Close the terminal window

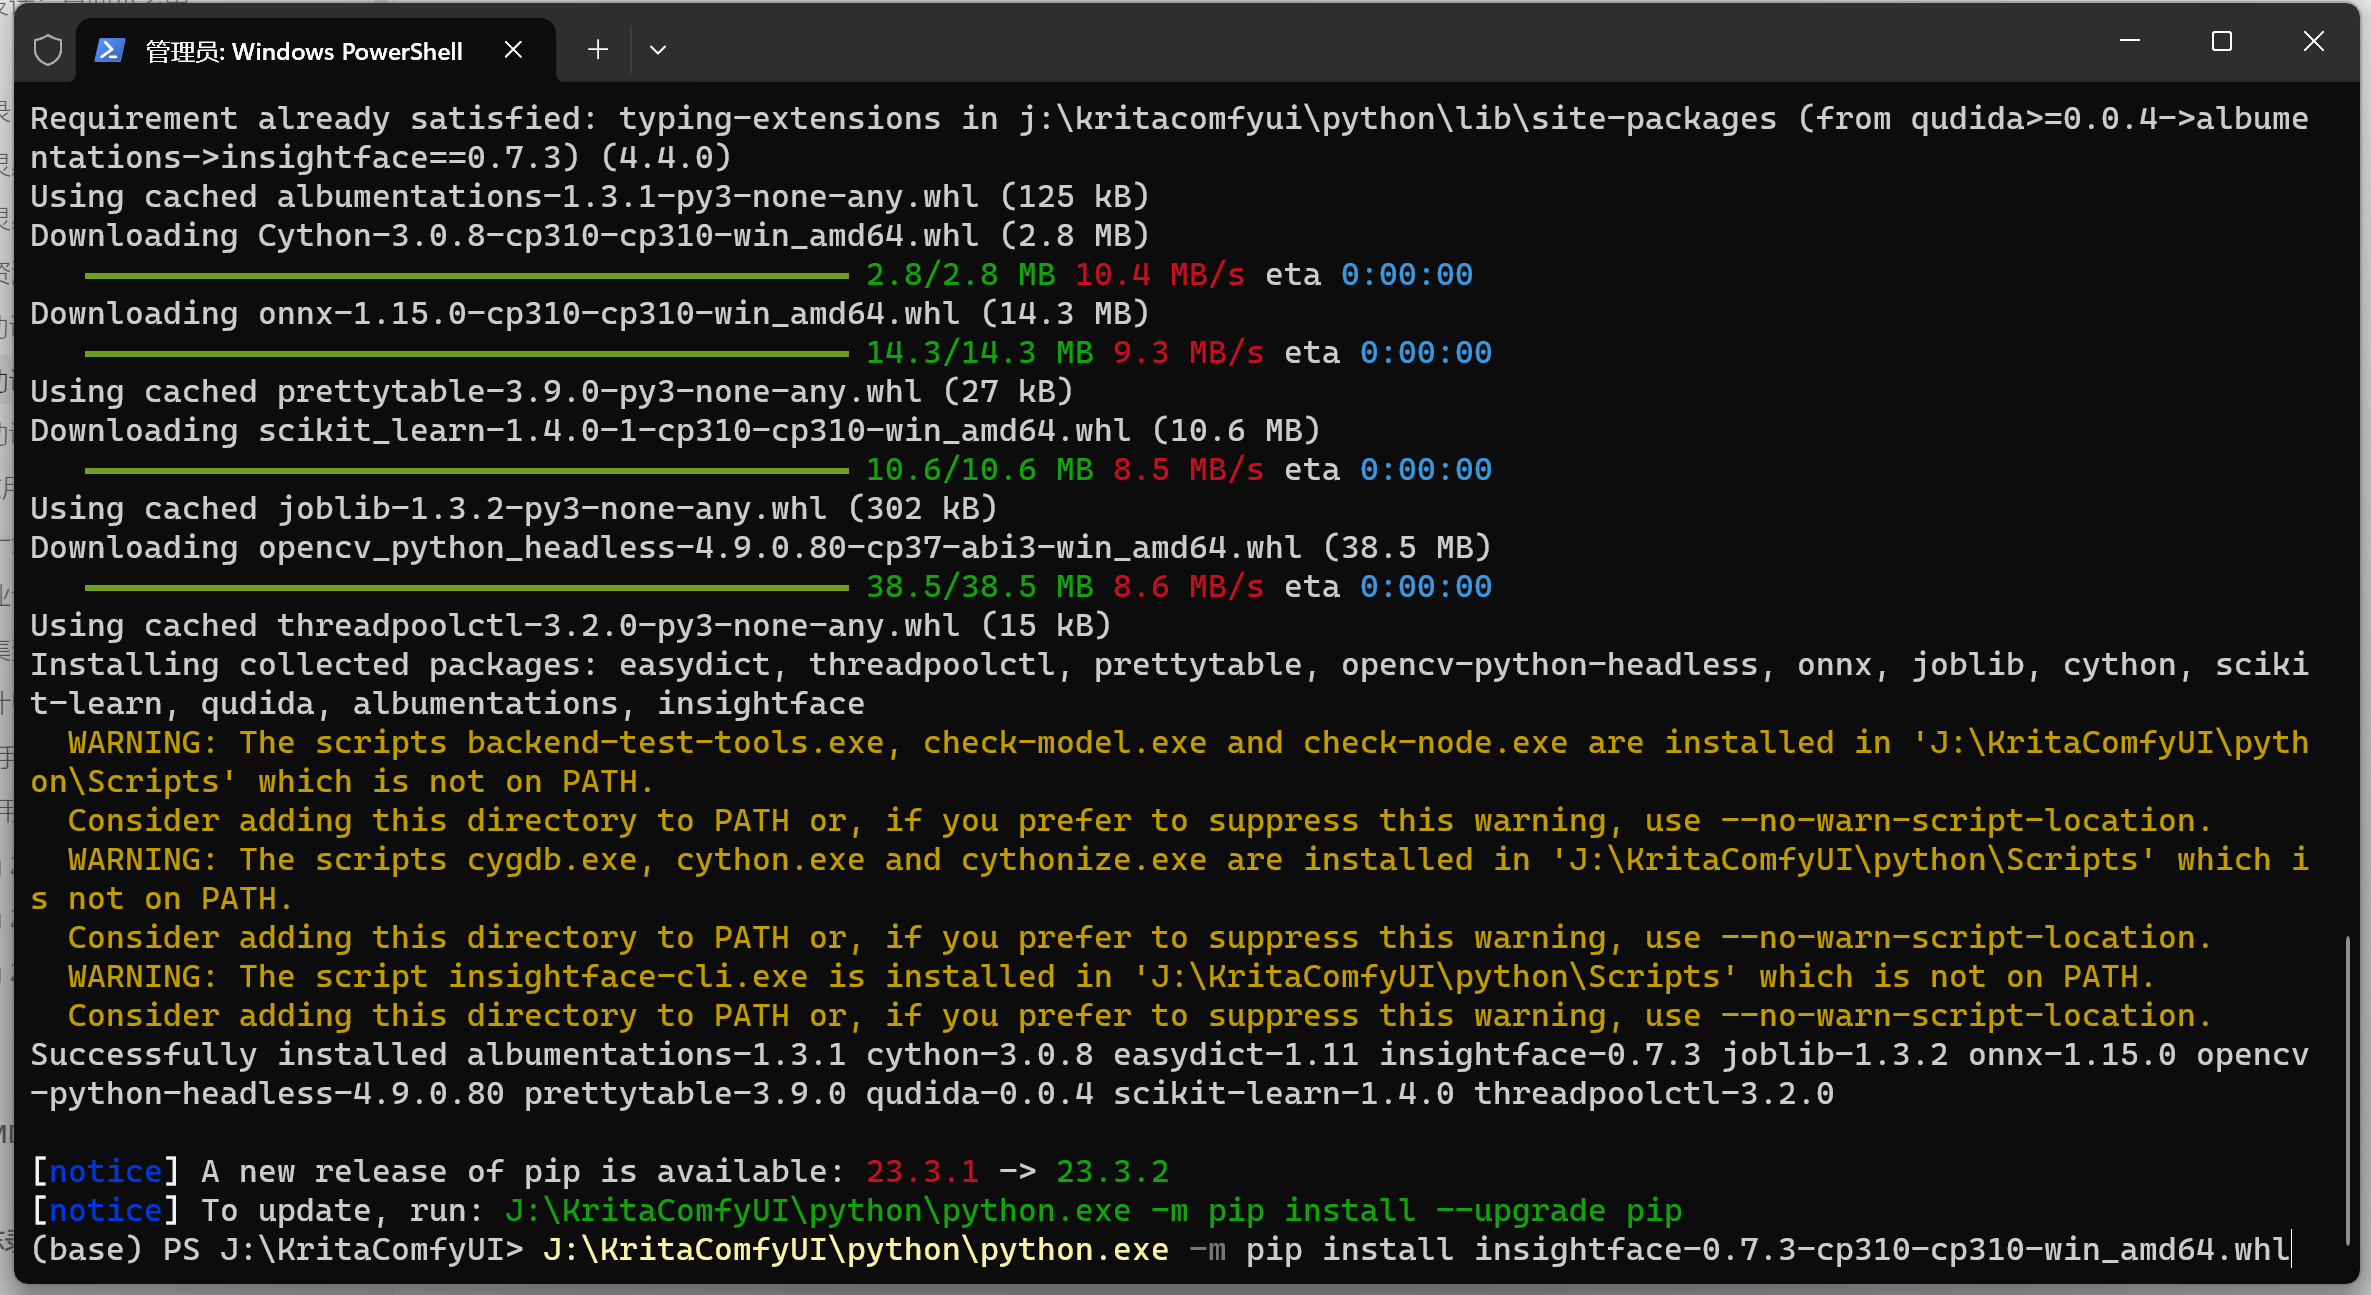(2313, 41)
